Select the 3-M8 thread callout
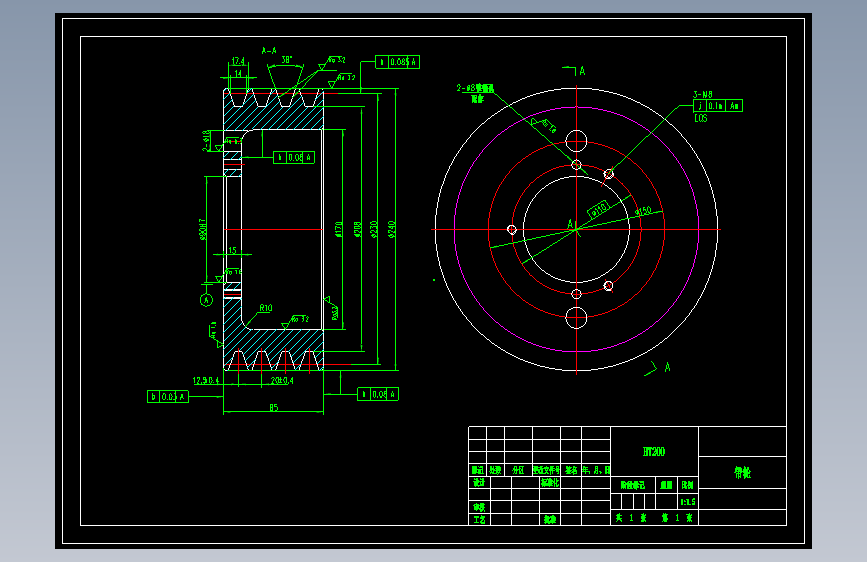This screenshot has width=867, height=562. click(x=703, y=95)
